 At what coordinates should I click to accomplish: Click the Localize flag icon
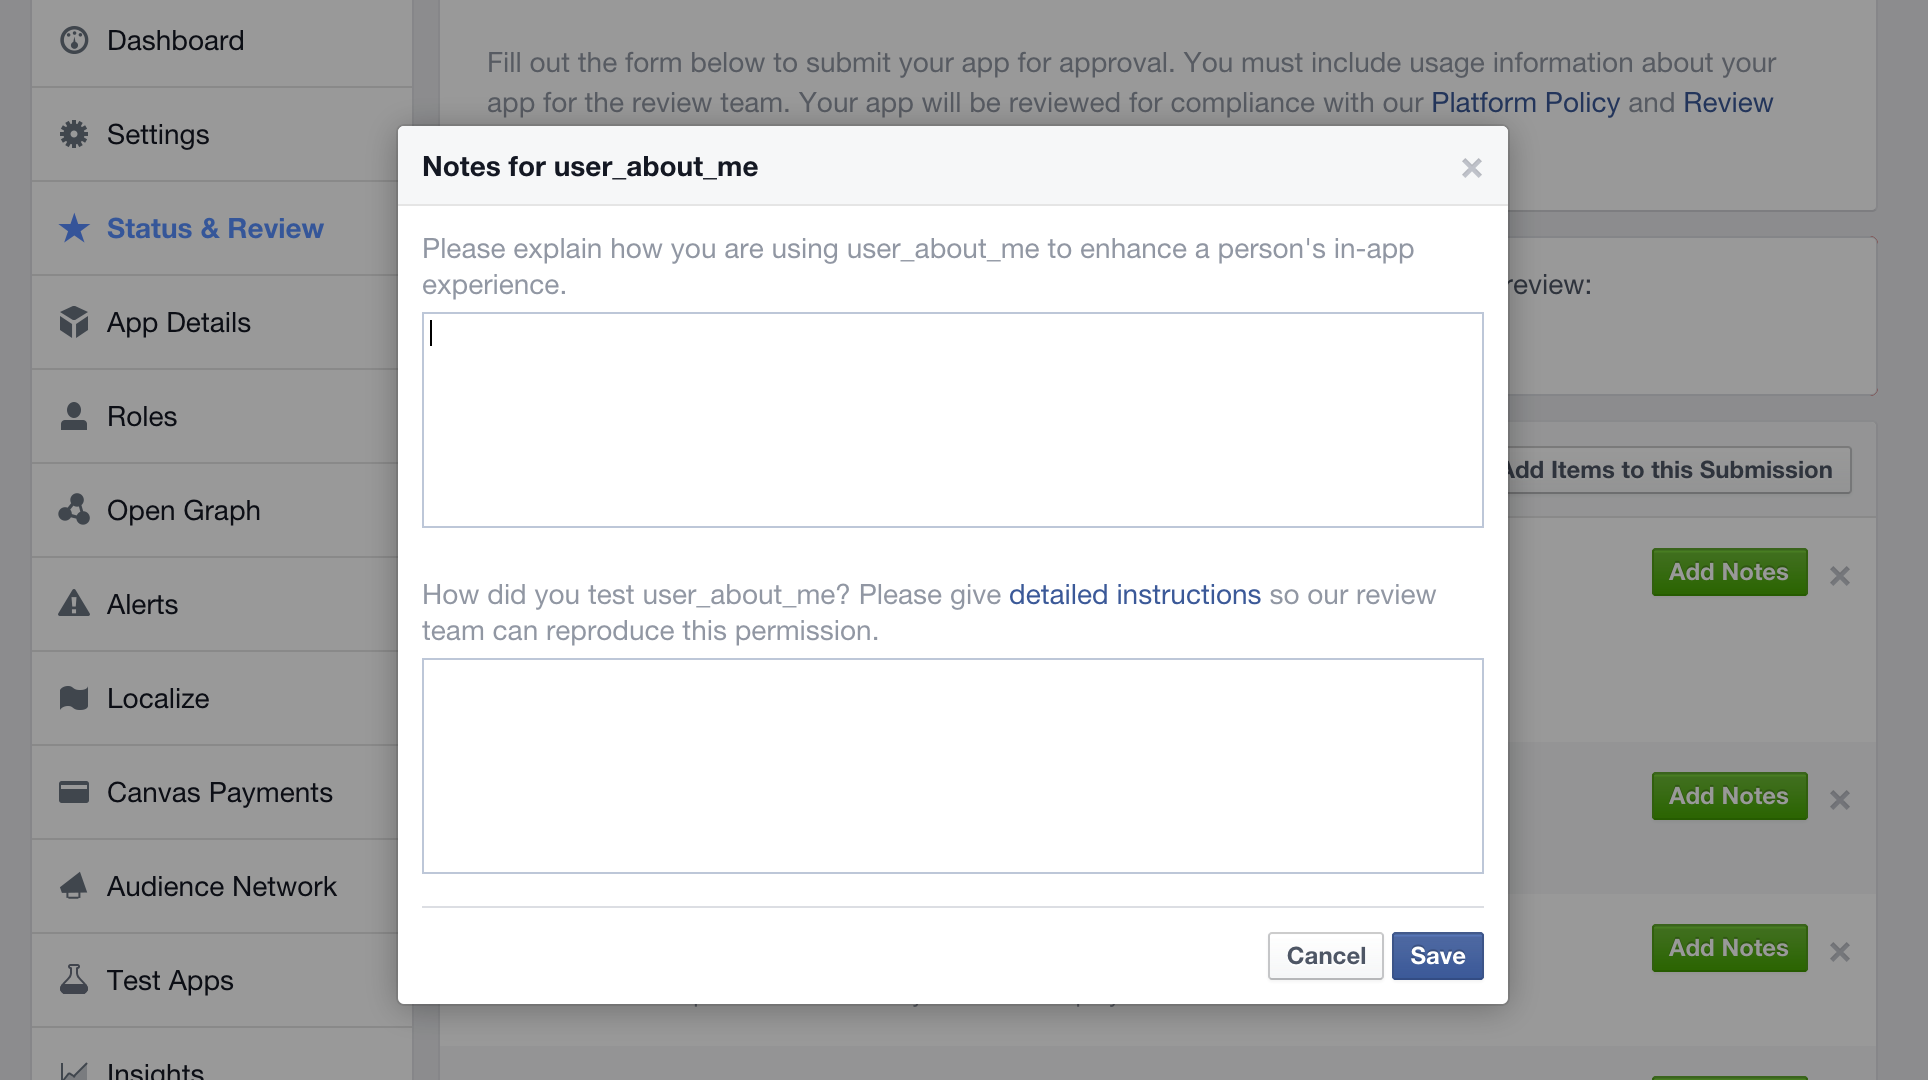point(74,698)
